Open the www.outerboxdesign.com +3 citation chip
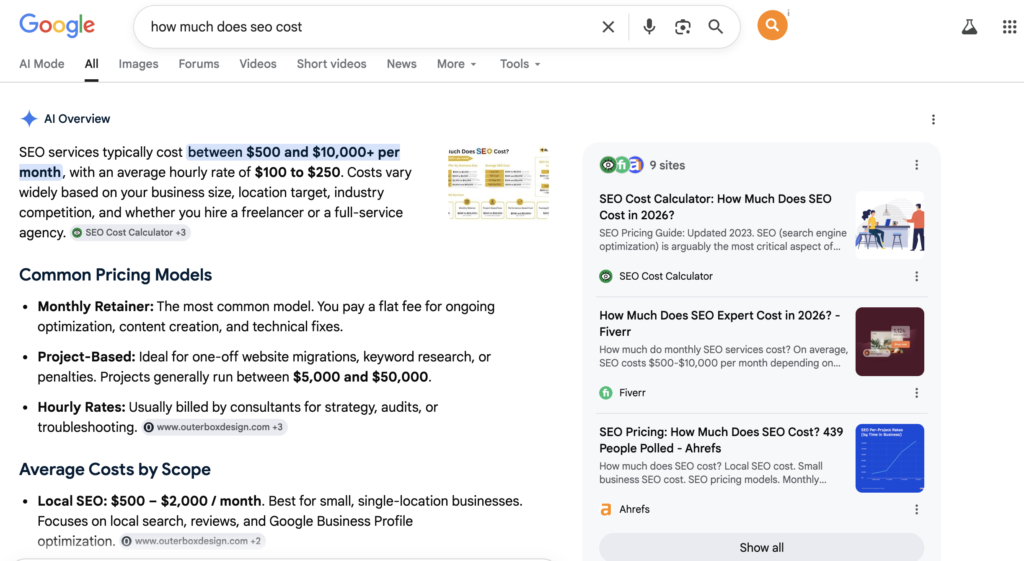 pyautogui.click(x=214, y=427)
